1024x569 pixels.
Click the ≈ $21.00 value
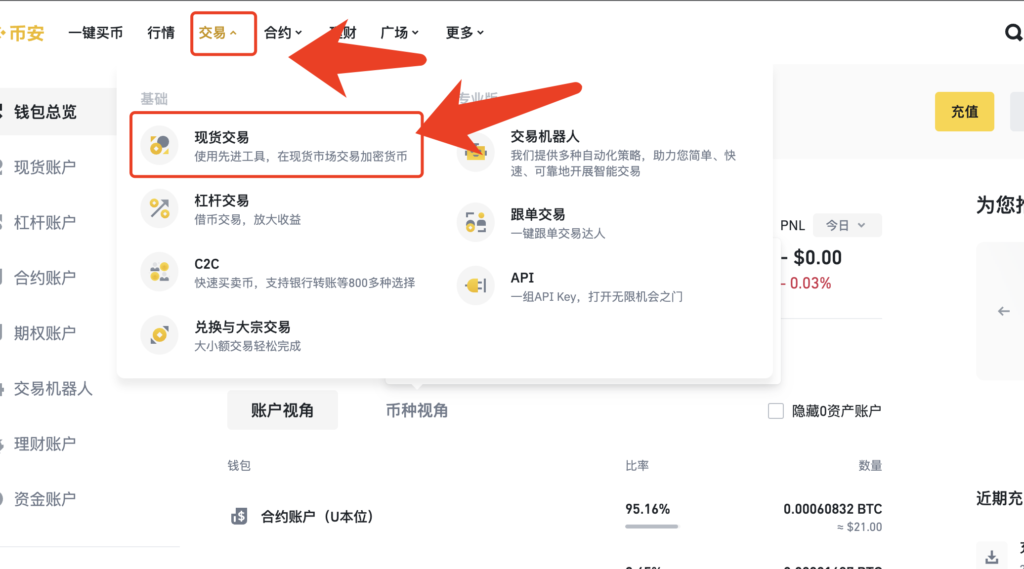pos(859,527)
